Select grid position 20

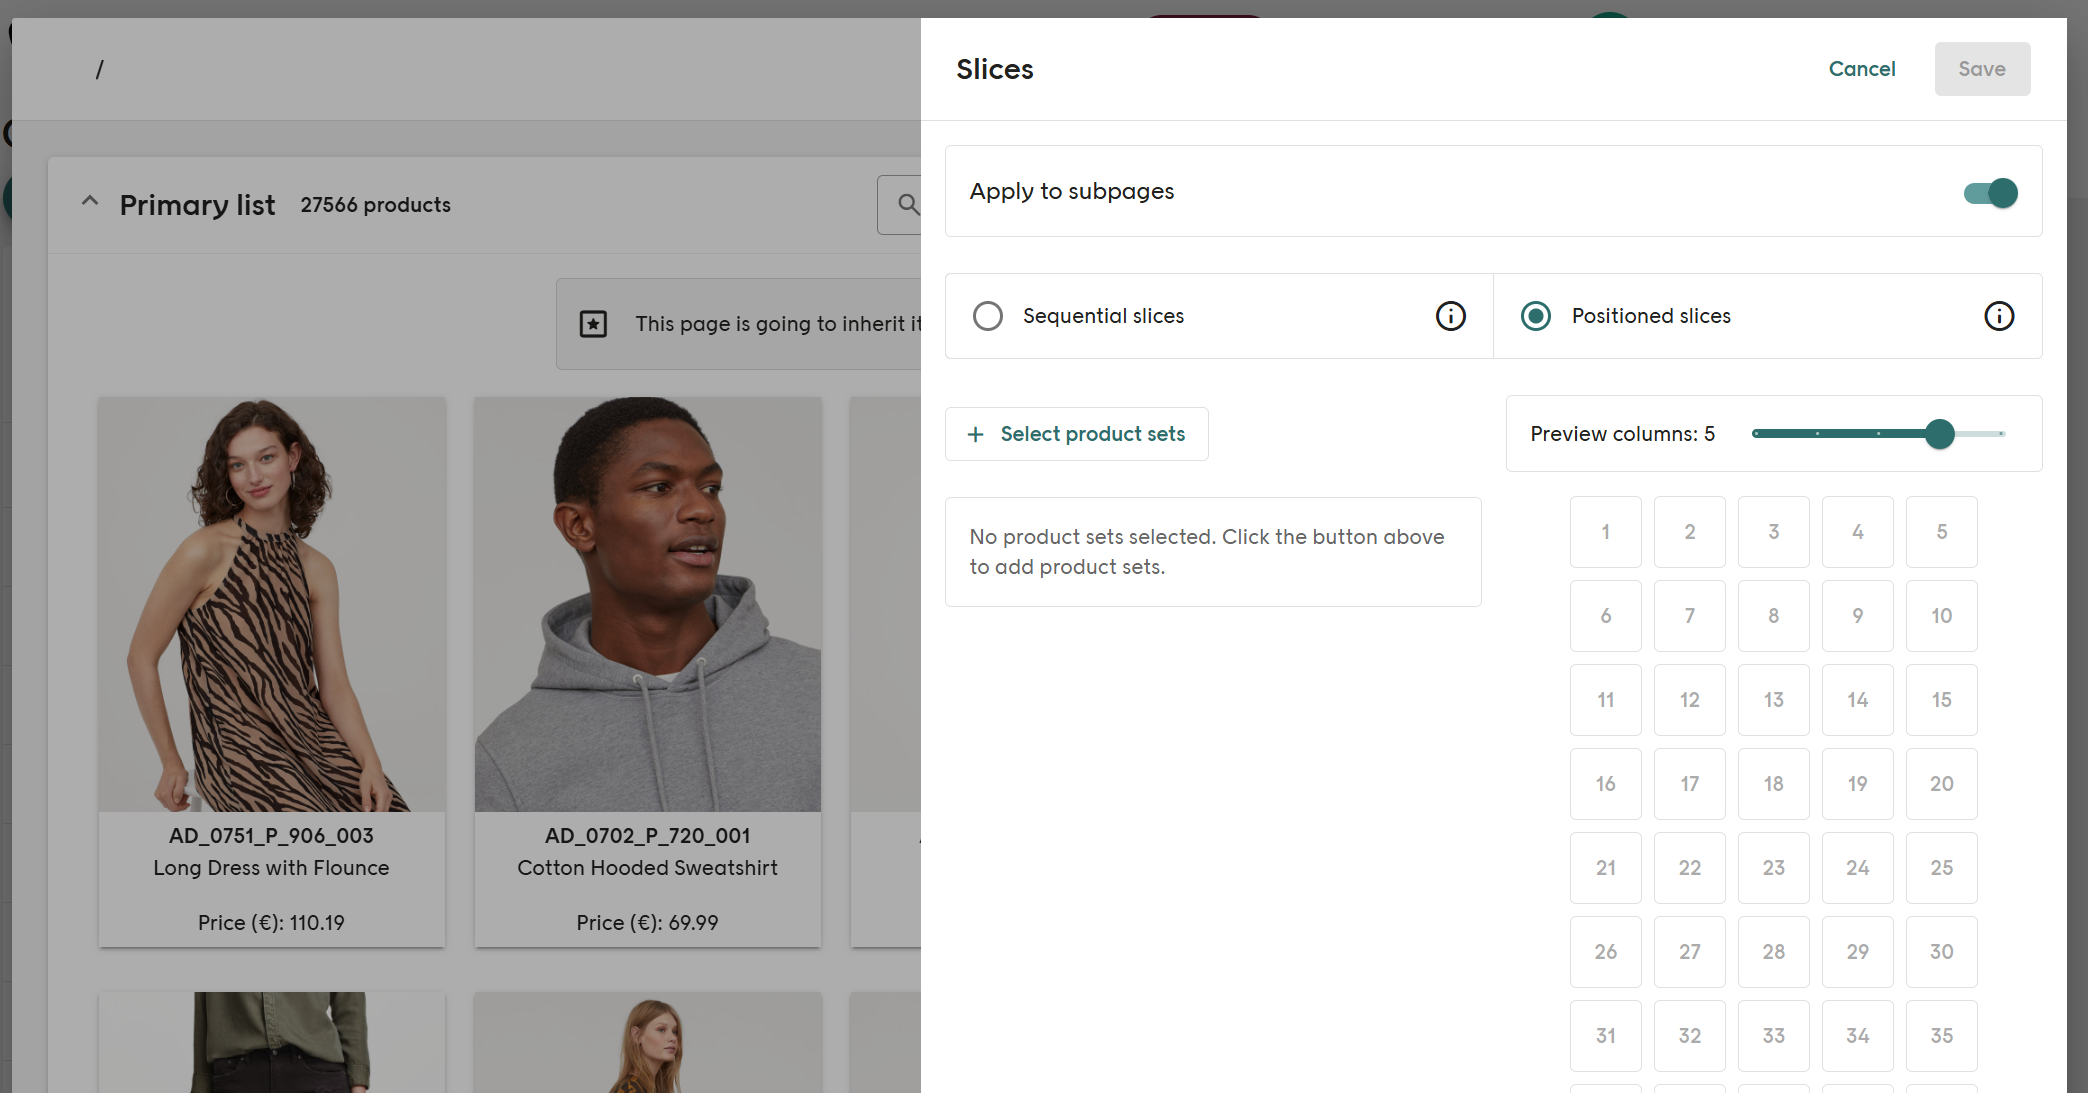1941,784
